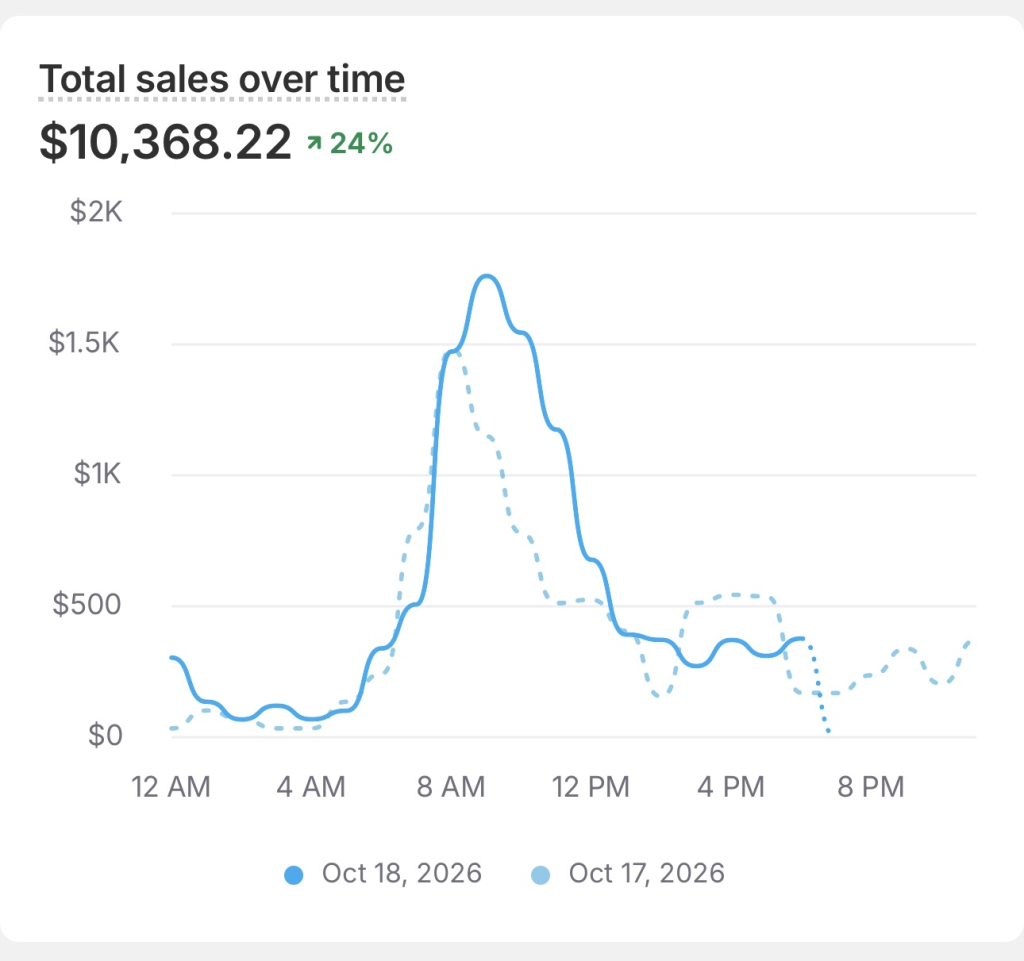Click the dotted projection line end at $0

click(x=828, y=731)
